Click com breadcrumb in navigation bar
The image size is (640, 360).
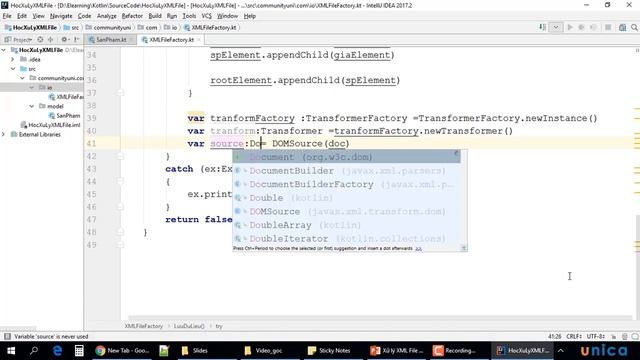pos(147,27)
